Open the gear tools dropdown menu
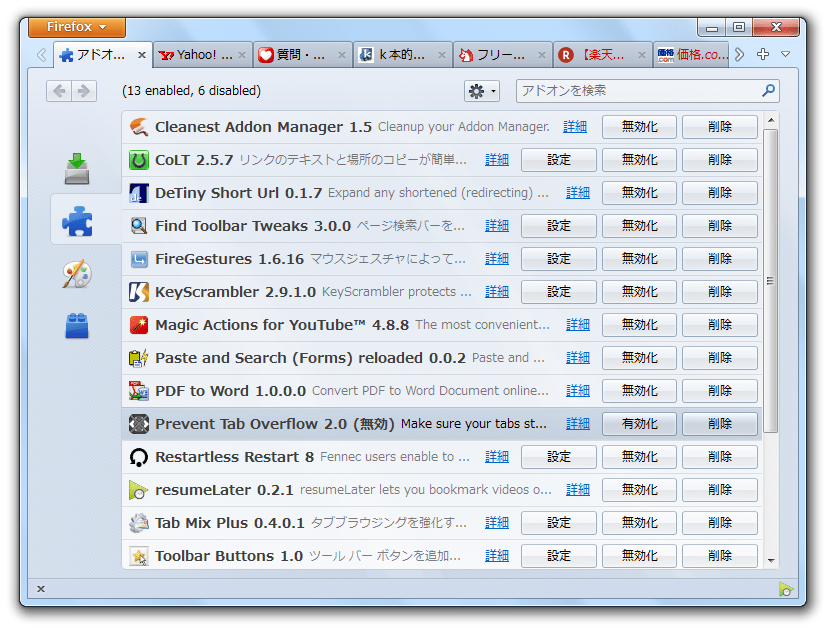 click(x=482, y=91)
